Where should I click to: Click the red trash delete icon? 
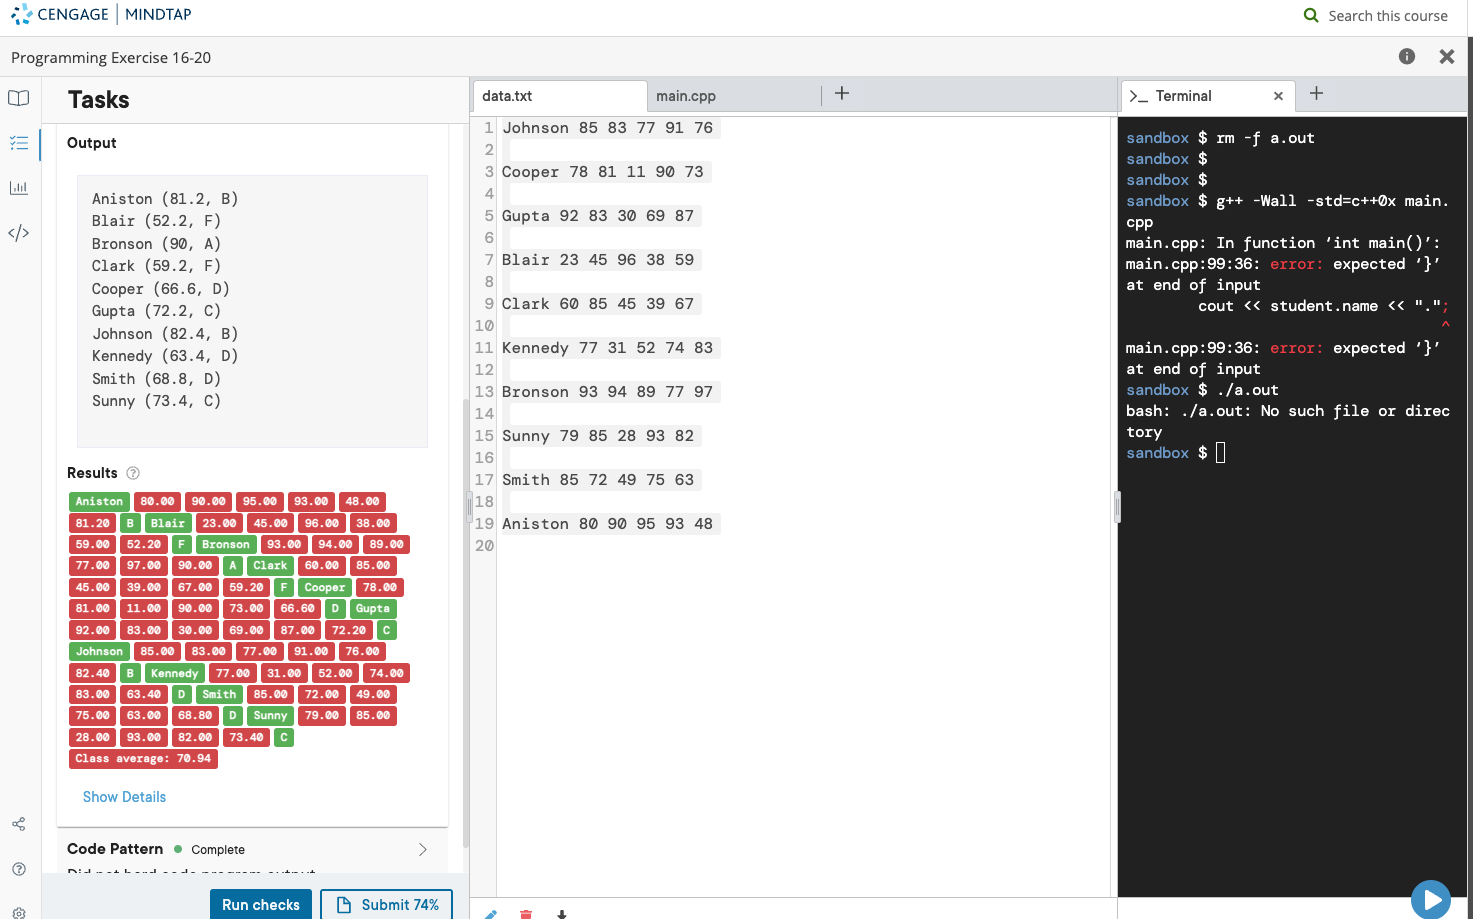pyautogui.click(x=525, y=914)
